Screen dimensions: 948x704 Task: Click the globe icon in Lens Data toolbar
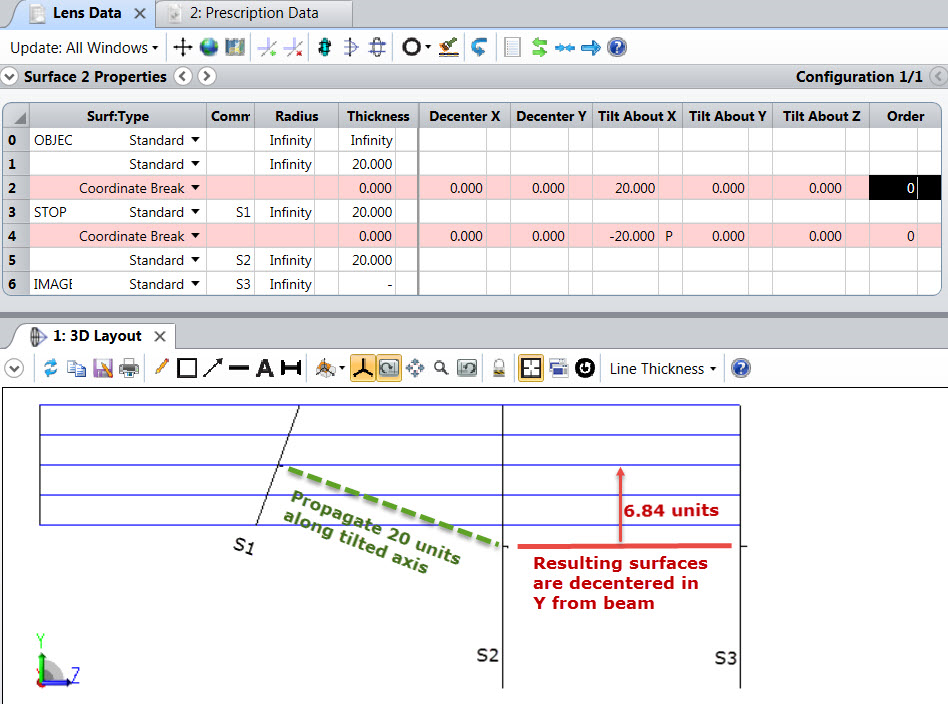209,47
